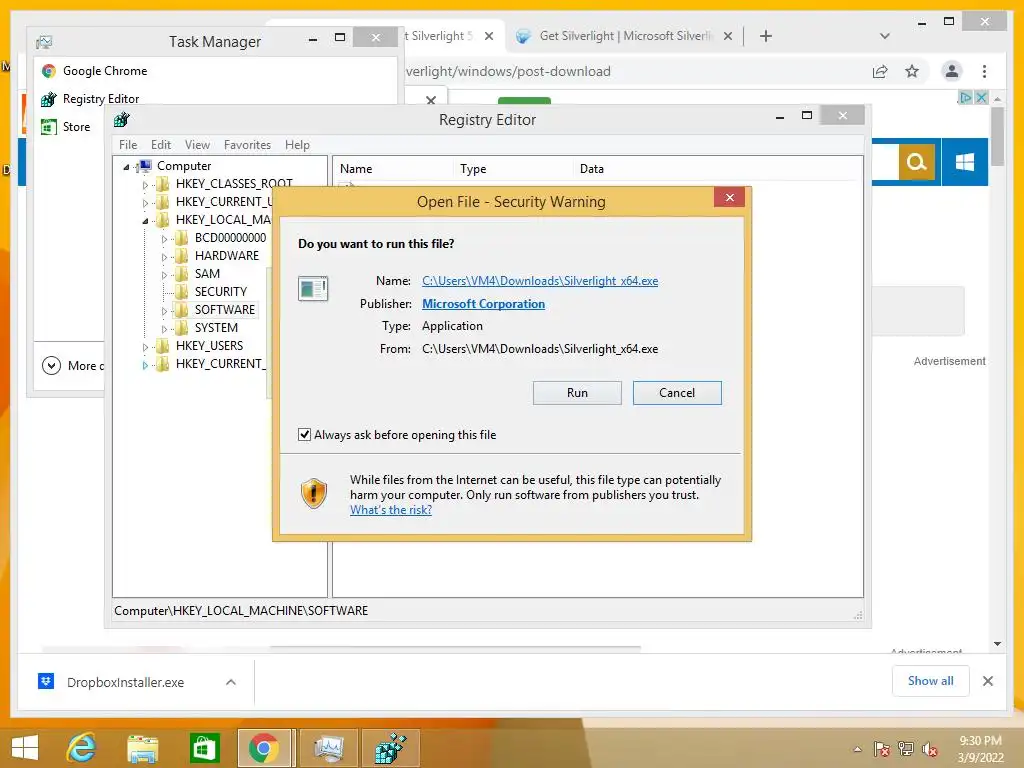Click the Computer icon in registry tree
This screenshot has width=1024, height=768.
[145, 166]
